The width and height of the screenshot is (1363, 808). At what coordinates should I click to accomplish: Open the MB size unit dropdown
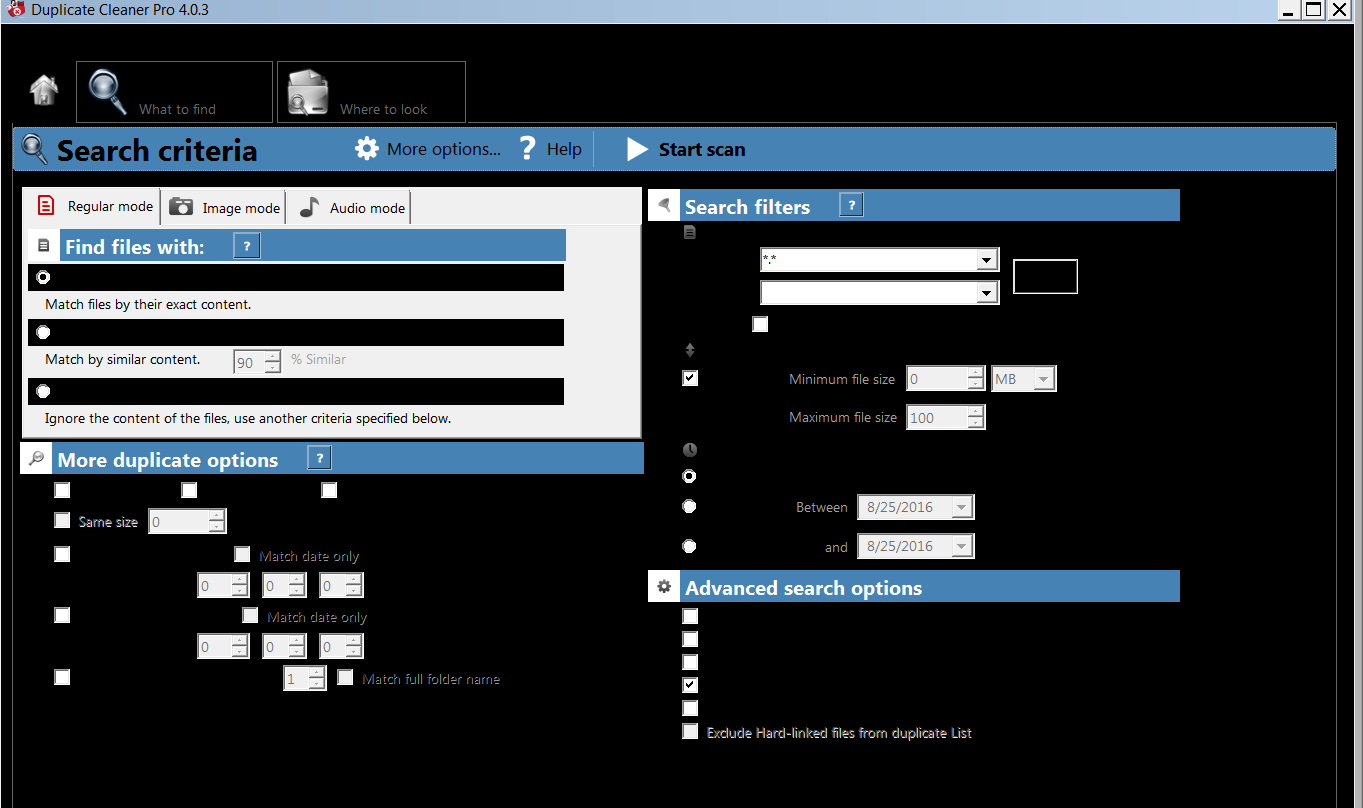(1043, 379)
